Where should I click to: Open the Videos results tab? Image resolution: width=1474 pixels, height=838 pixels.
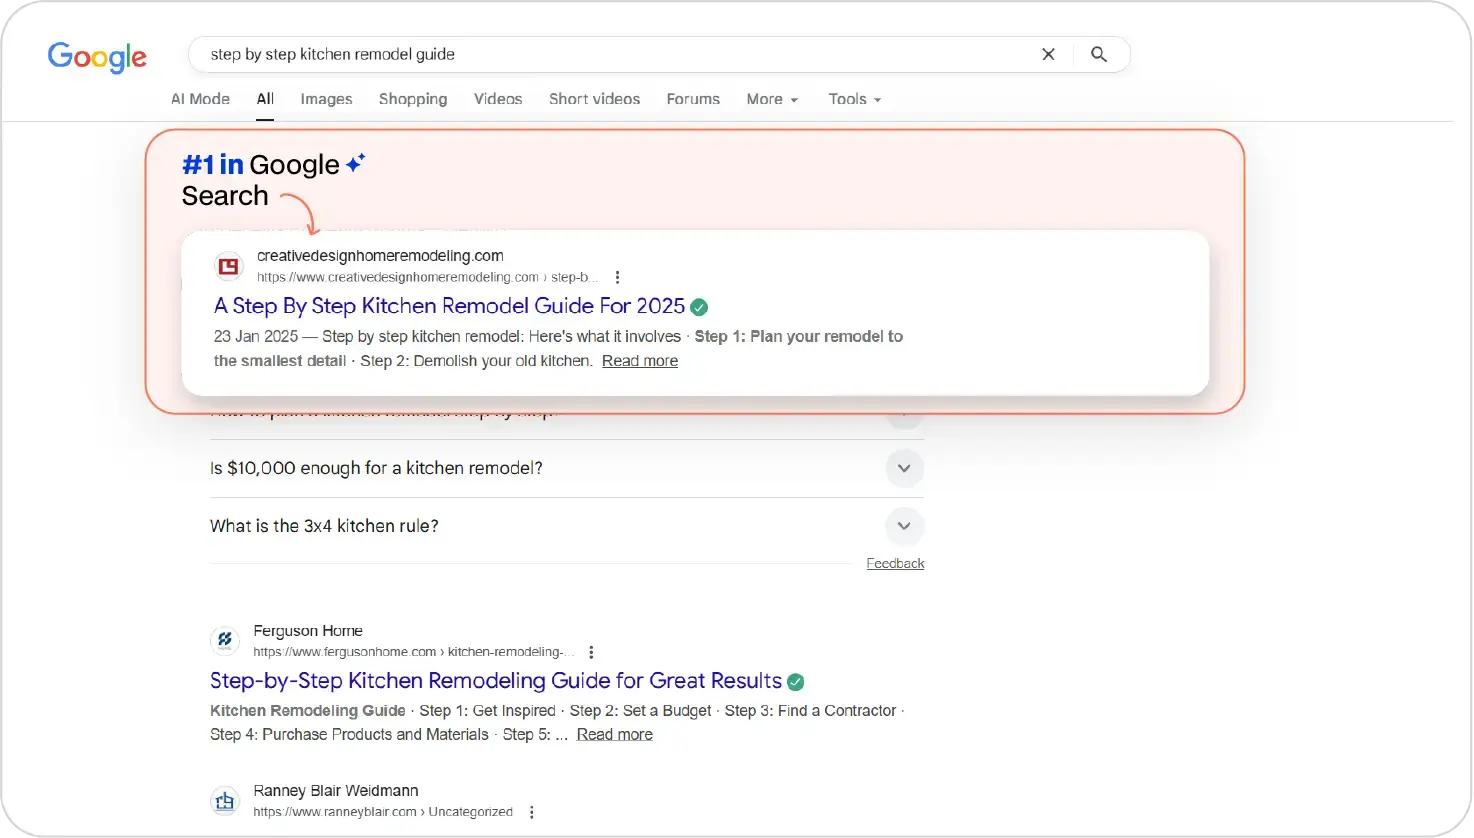point(498,99)
